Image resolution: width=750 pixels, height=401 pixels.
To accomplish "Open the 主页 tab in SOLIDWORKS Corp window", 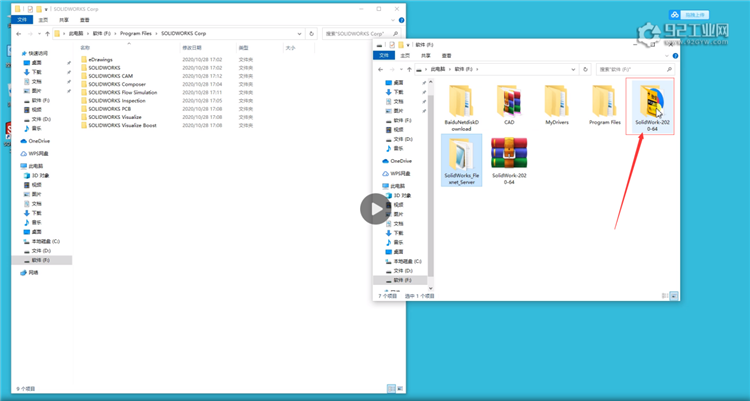I will point(43,20).
